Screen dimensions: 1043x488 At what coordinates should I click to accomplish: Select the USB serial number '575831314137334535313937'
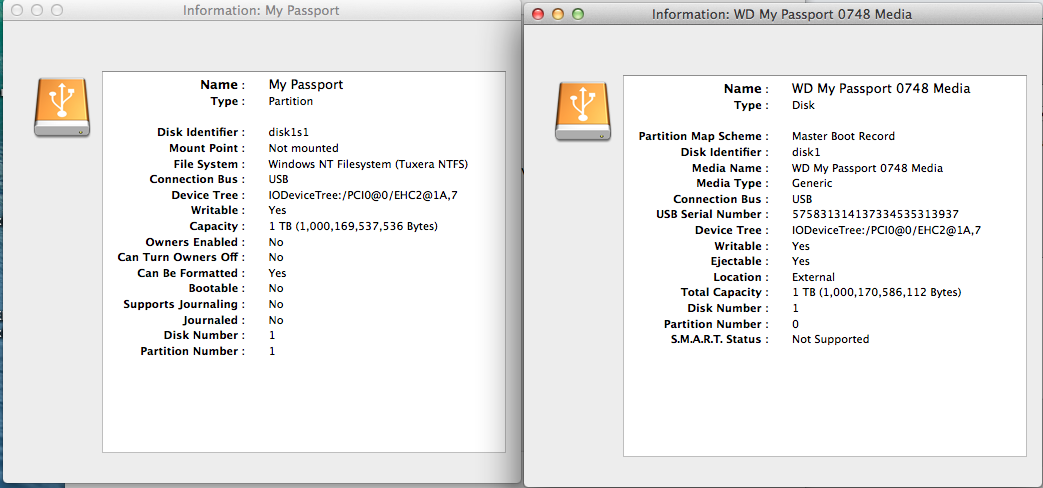point(875,214)
